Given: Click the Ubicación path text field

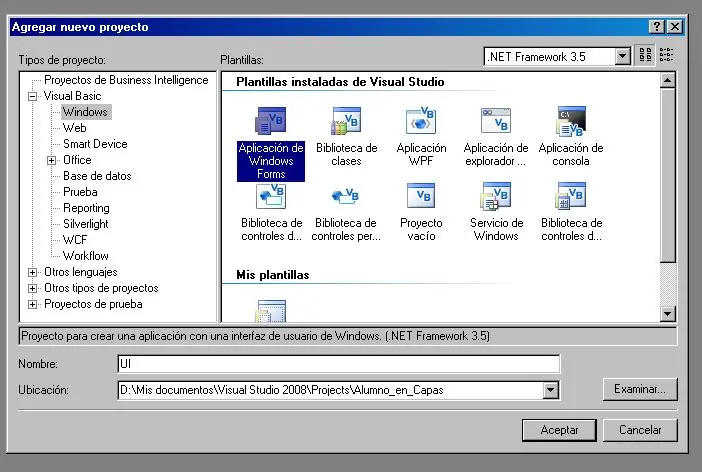Looking at the screenshot, I should [330, 390].
